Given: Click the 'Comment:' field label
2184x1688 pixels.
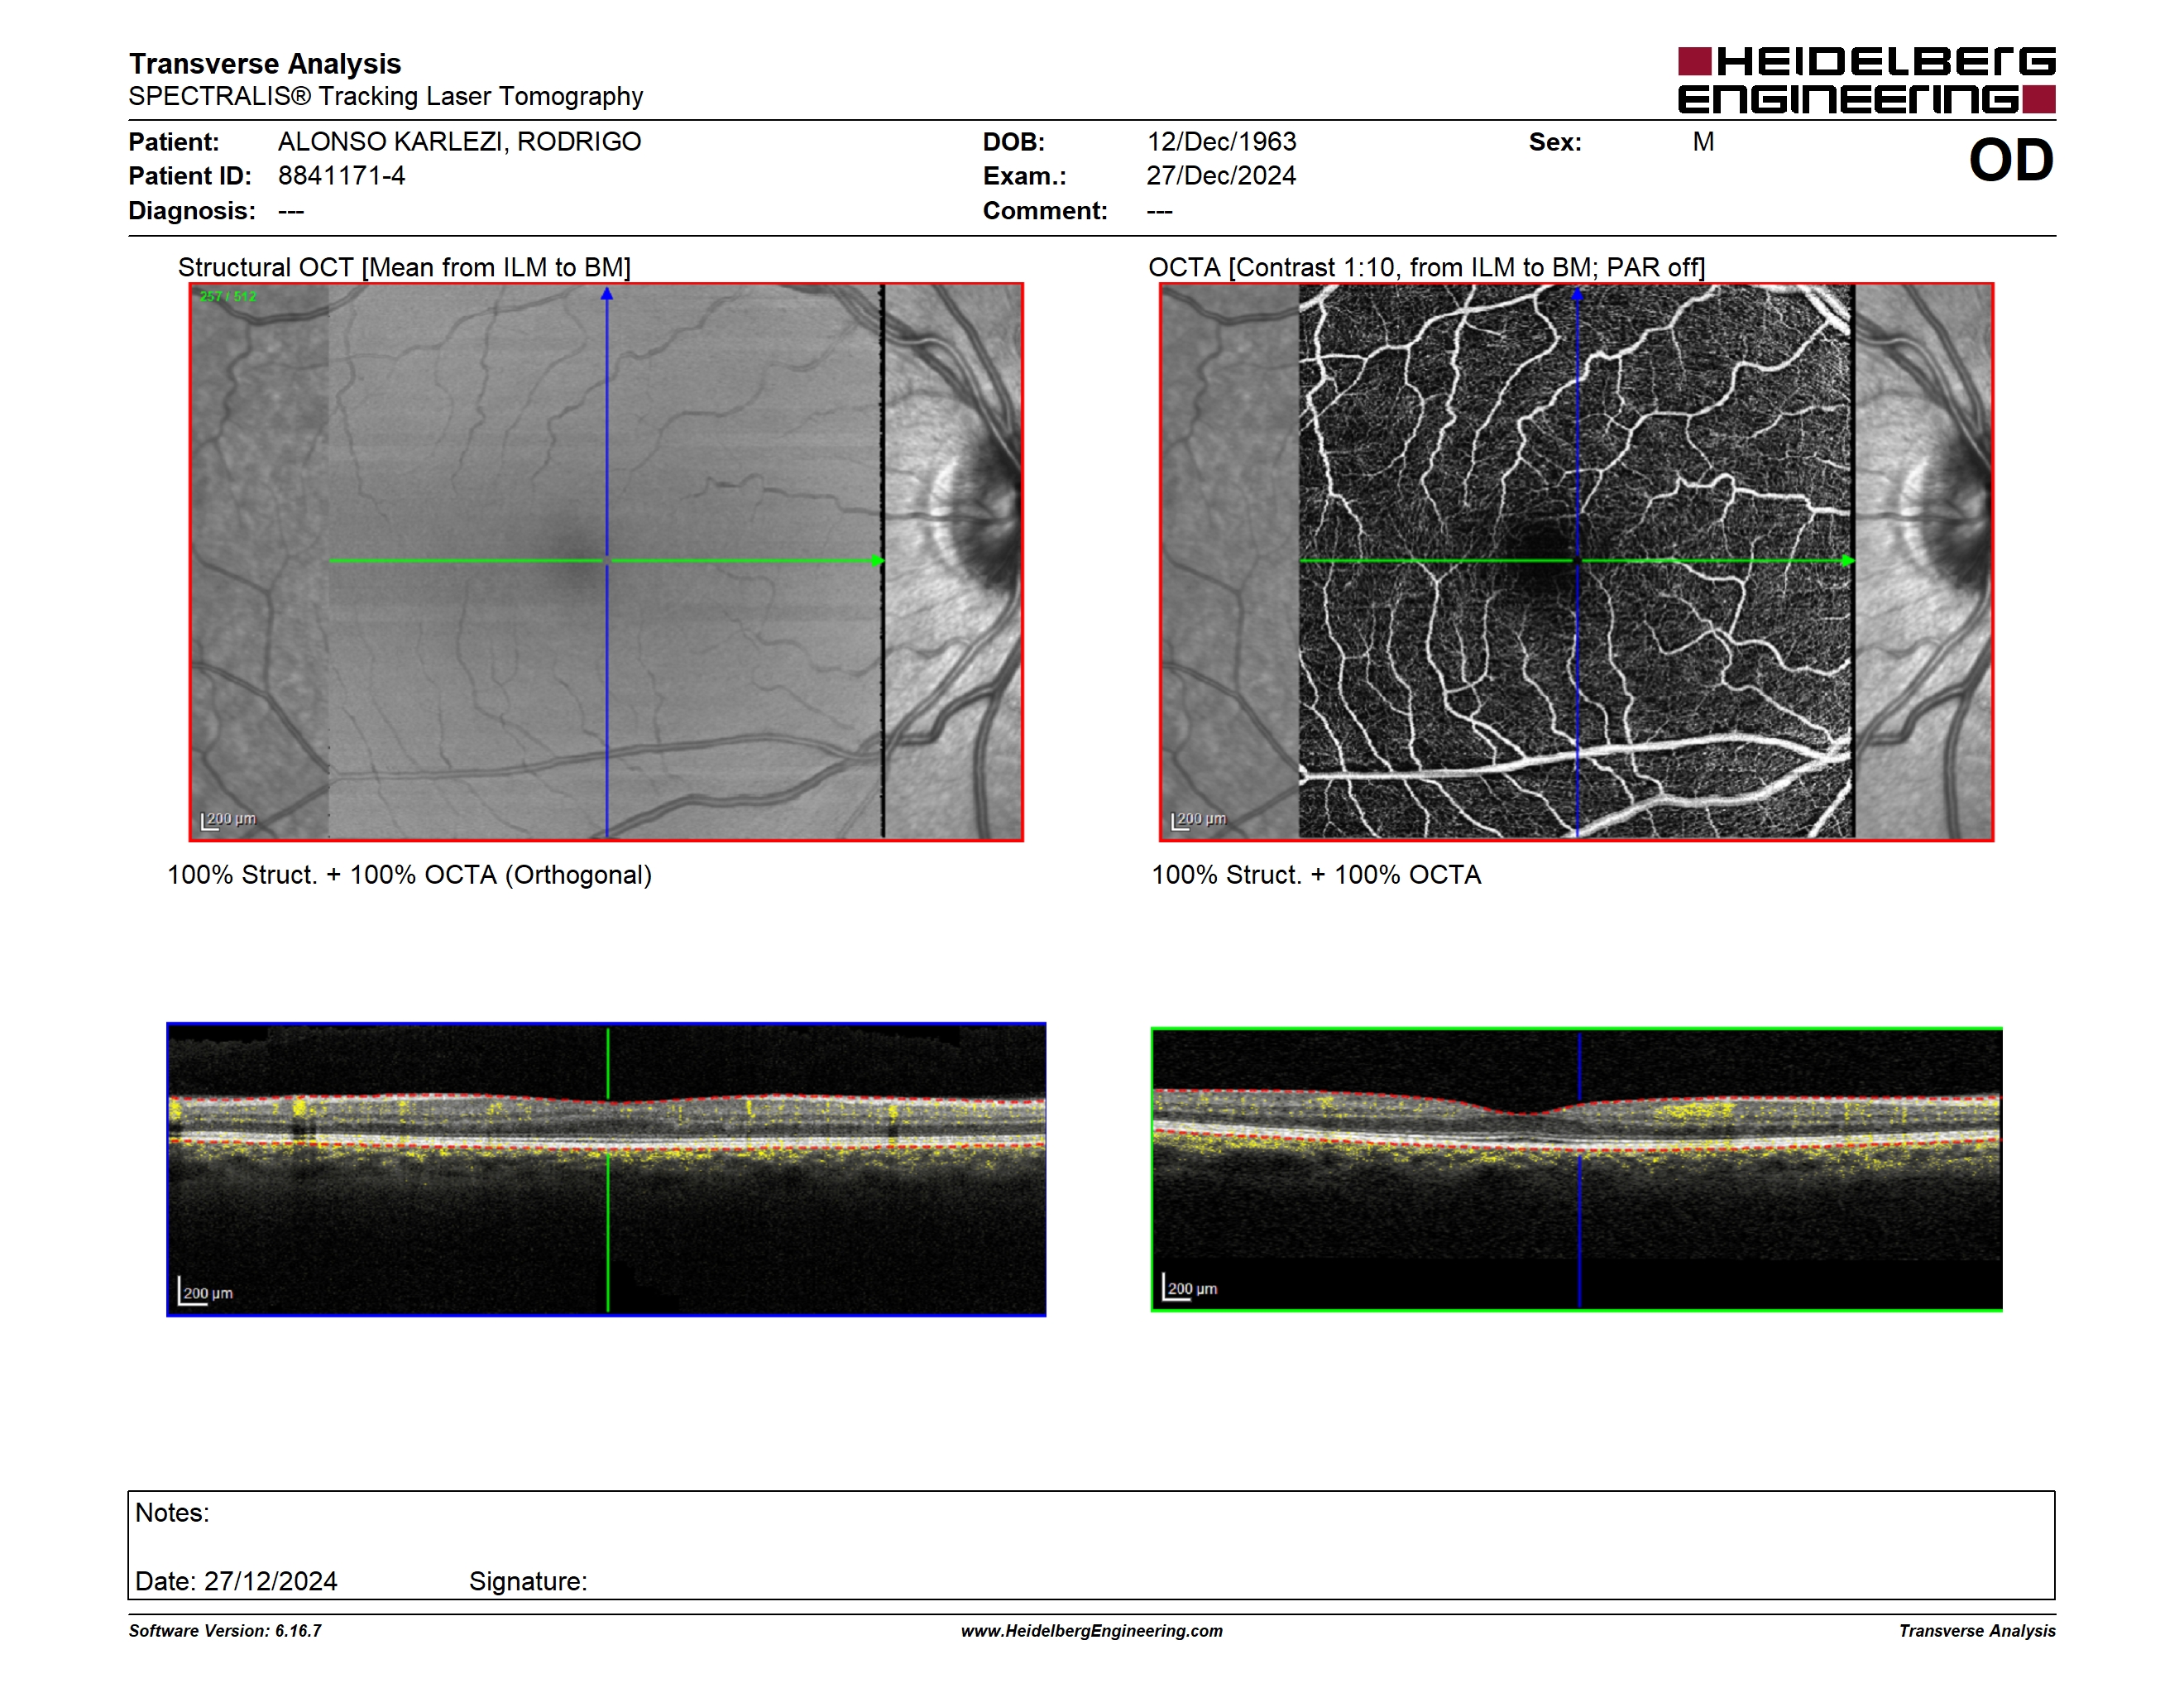Looking at the screenshot, I should point(1045,211).
